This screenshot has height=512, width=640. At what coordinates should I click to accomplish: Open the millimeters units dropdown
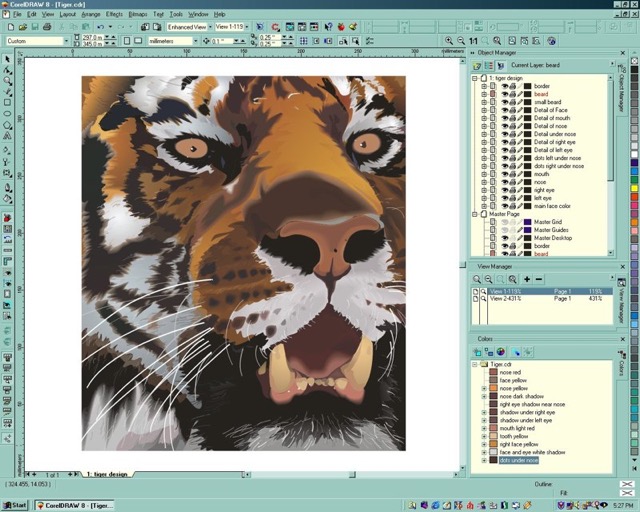pyautogui.click(x=196, y=41)
